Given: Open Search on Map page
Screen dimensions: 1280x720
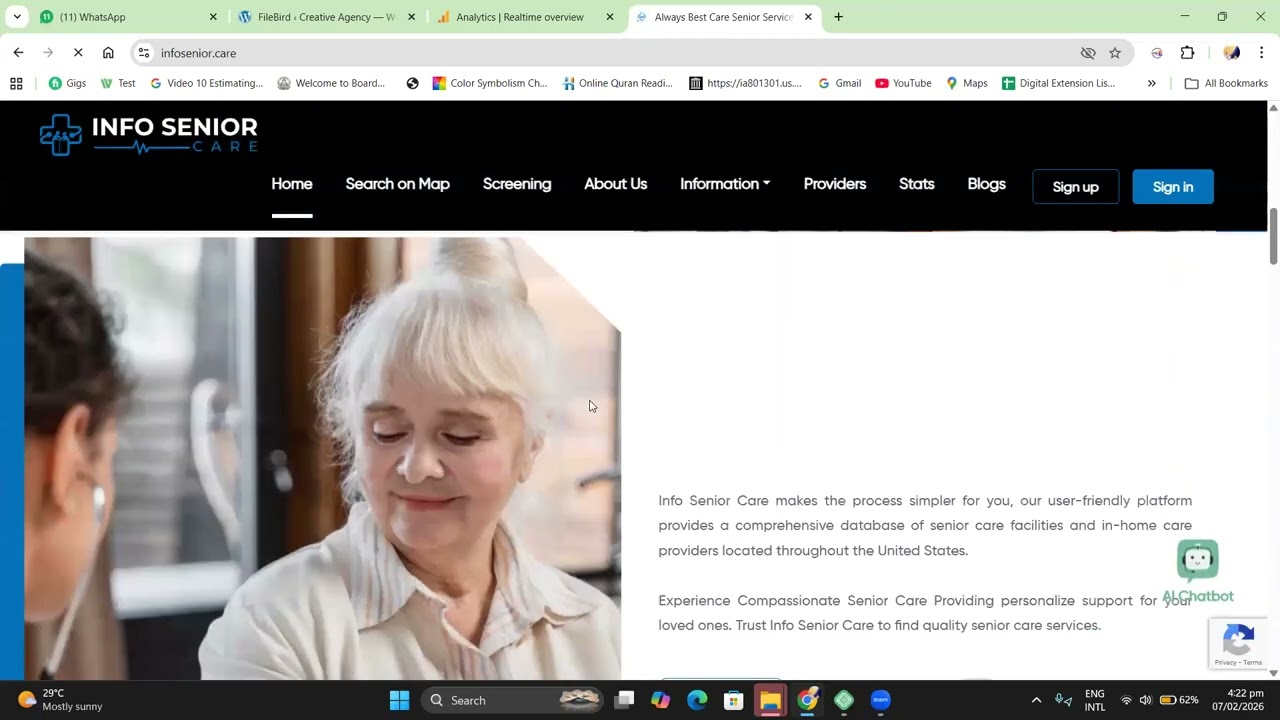Looking at the screenshot, I should tap(397, 184).
